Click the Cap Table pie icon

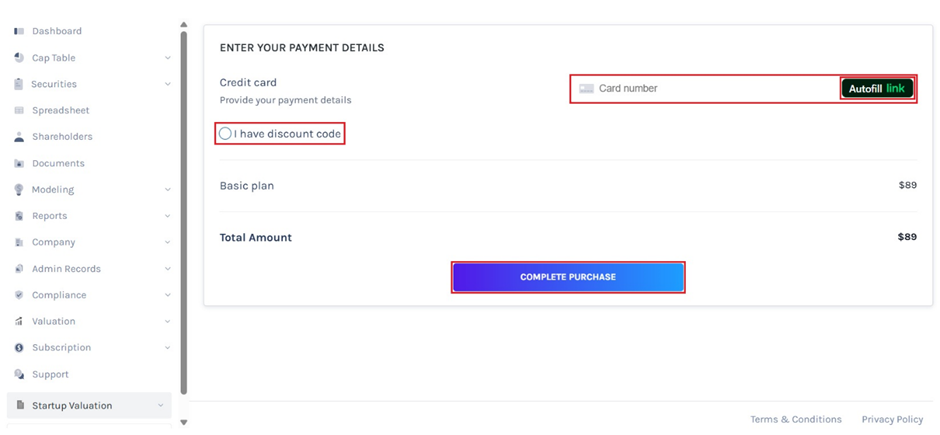[x=19, y=58]
